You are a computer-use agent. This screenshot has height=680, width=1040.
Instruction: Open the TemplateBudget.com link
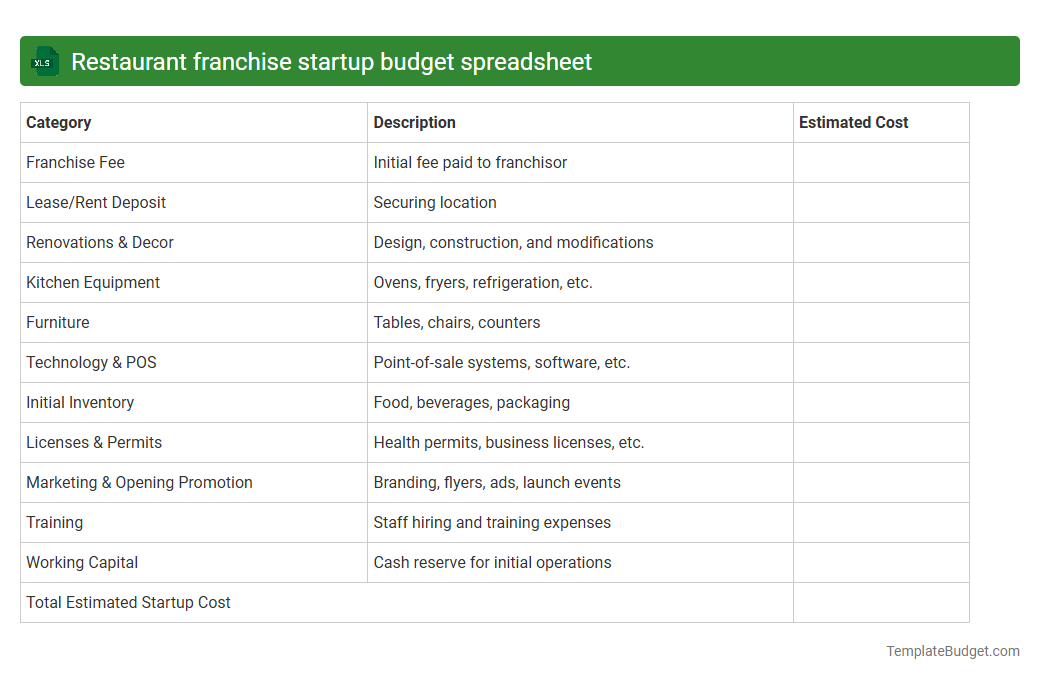(952, 650)
